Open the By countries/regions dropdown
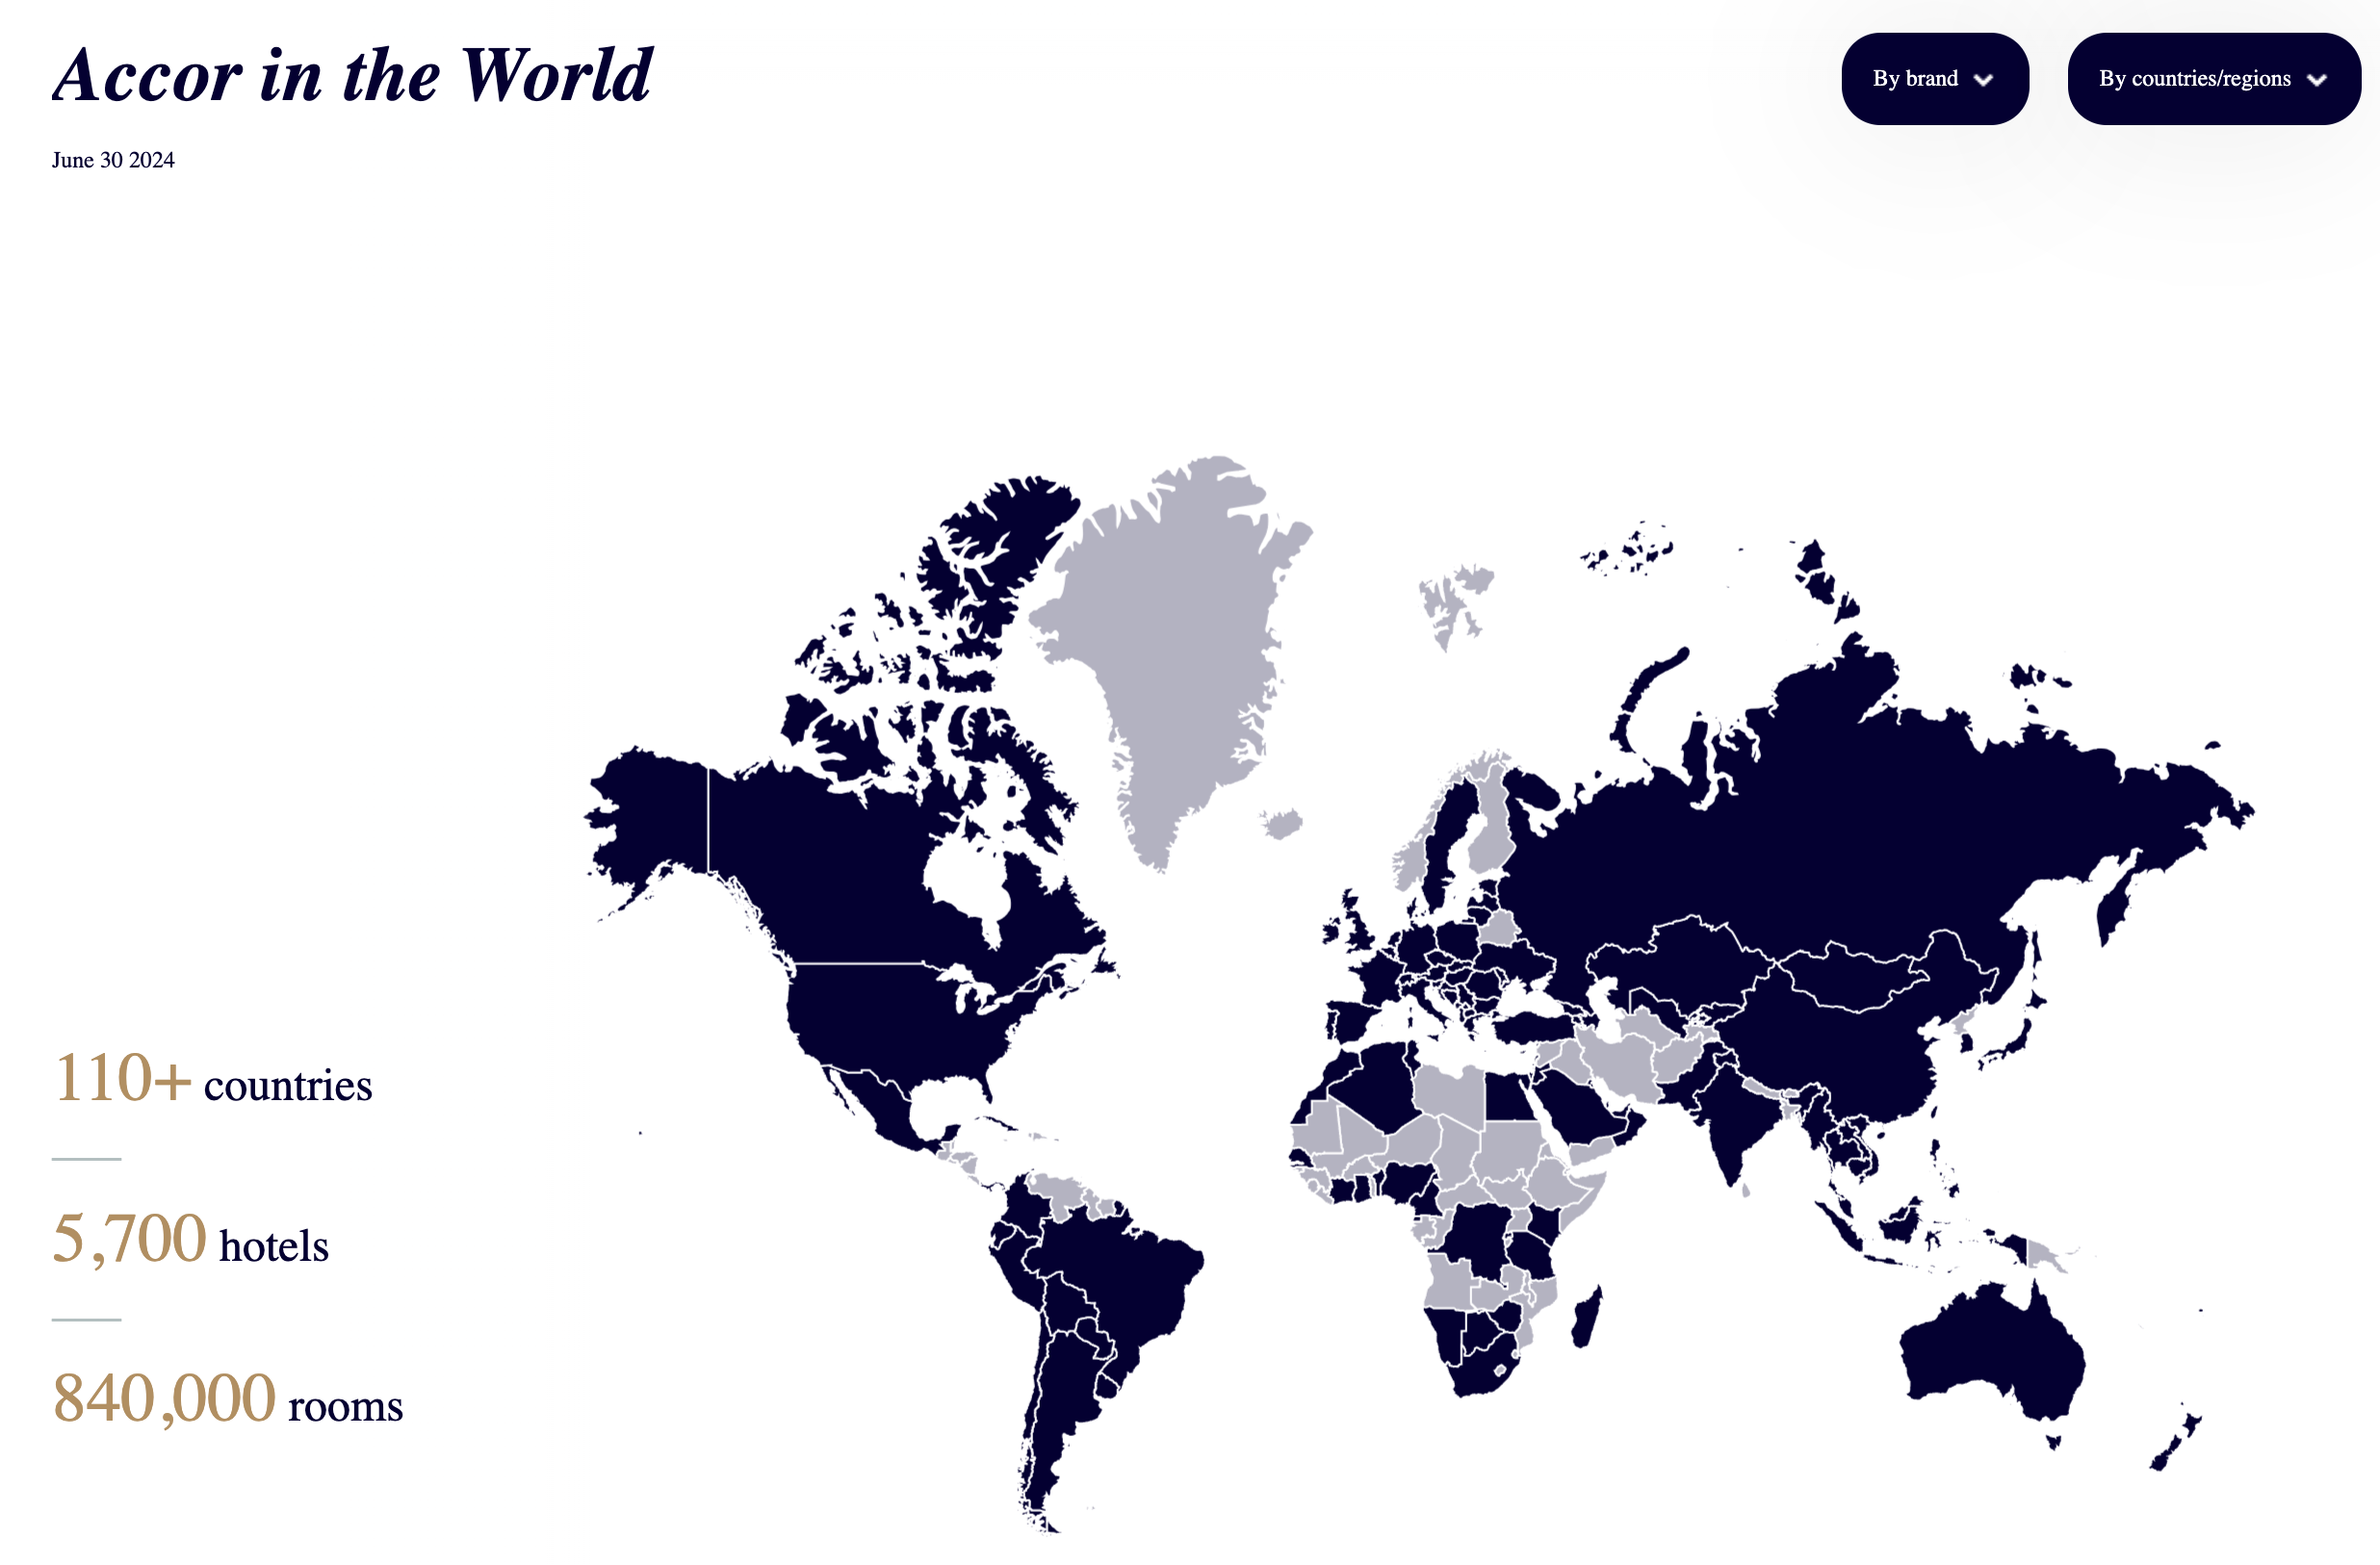The height and width of the screenshot is (1565, 2380). point(2213,79)
